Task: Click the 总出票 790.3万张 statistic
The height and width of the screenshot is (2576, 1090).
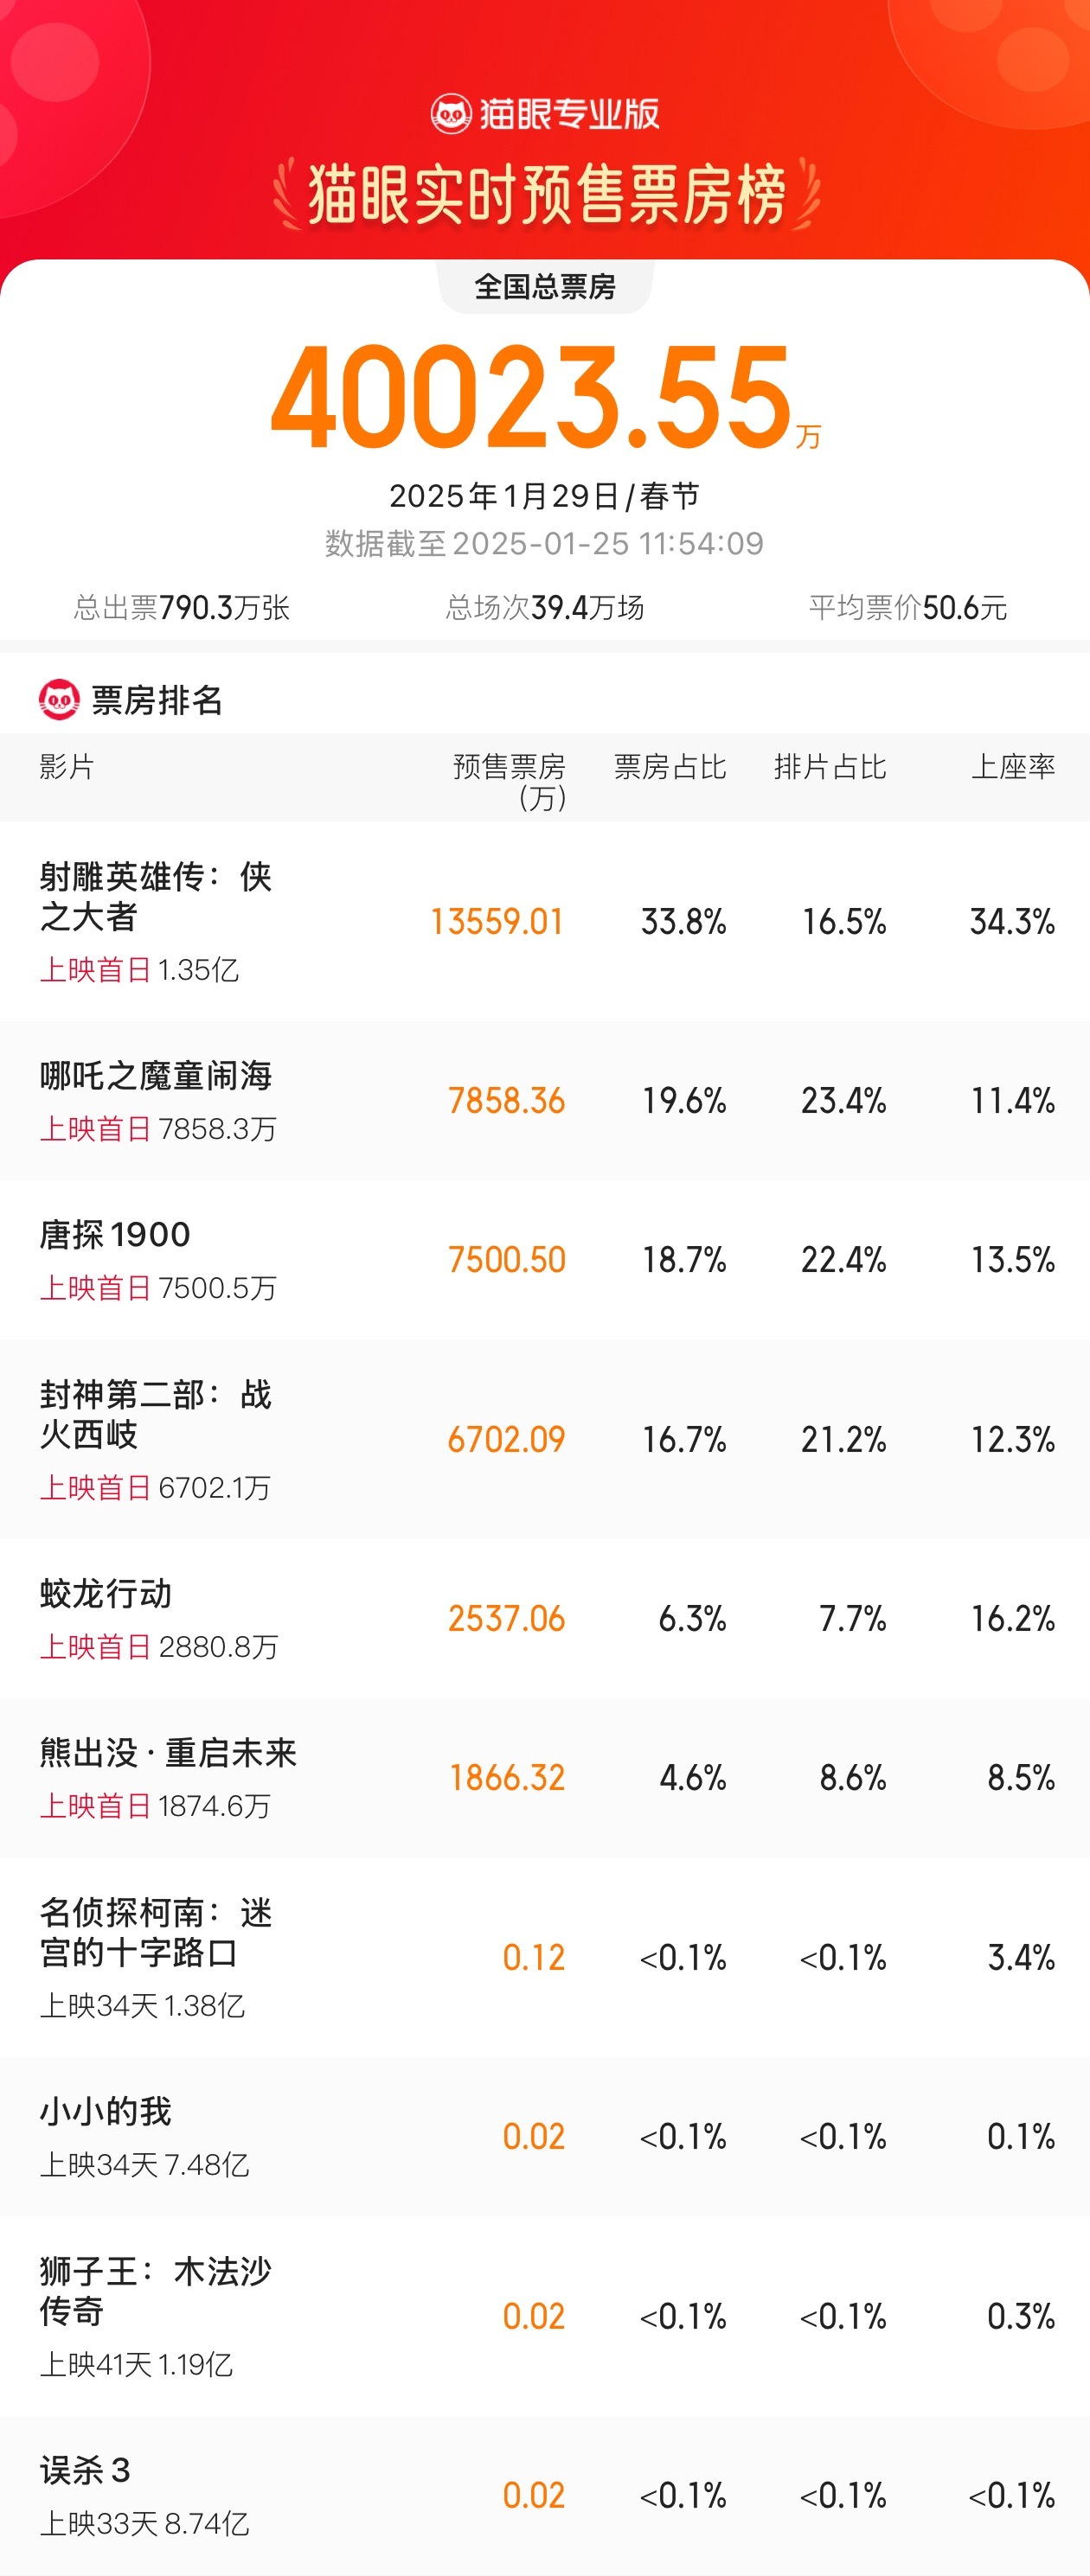Action: click(182, 607)
